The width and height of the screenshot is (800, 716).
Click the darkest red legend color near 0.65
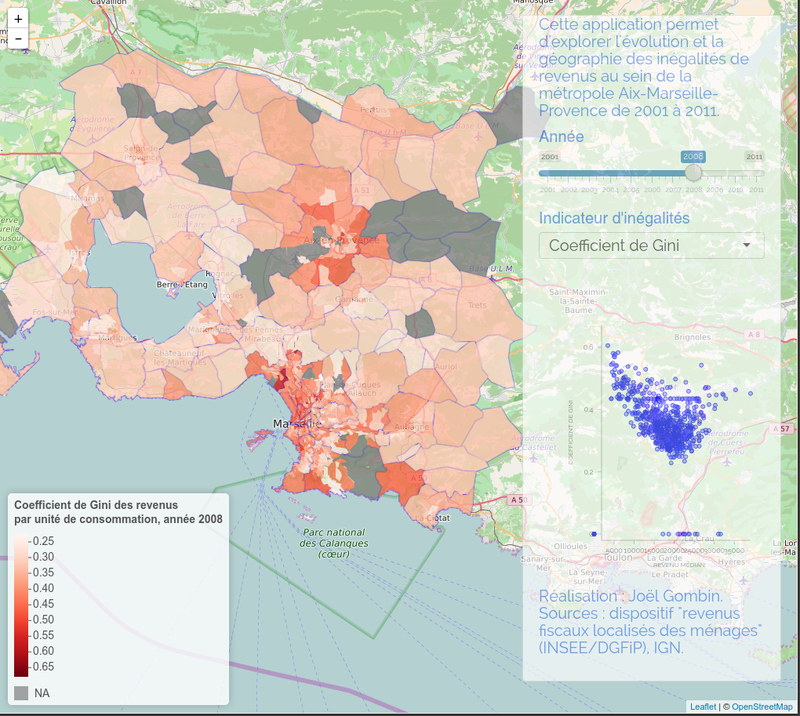[x=21, y=666]
